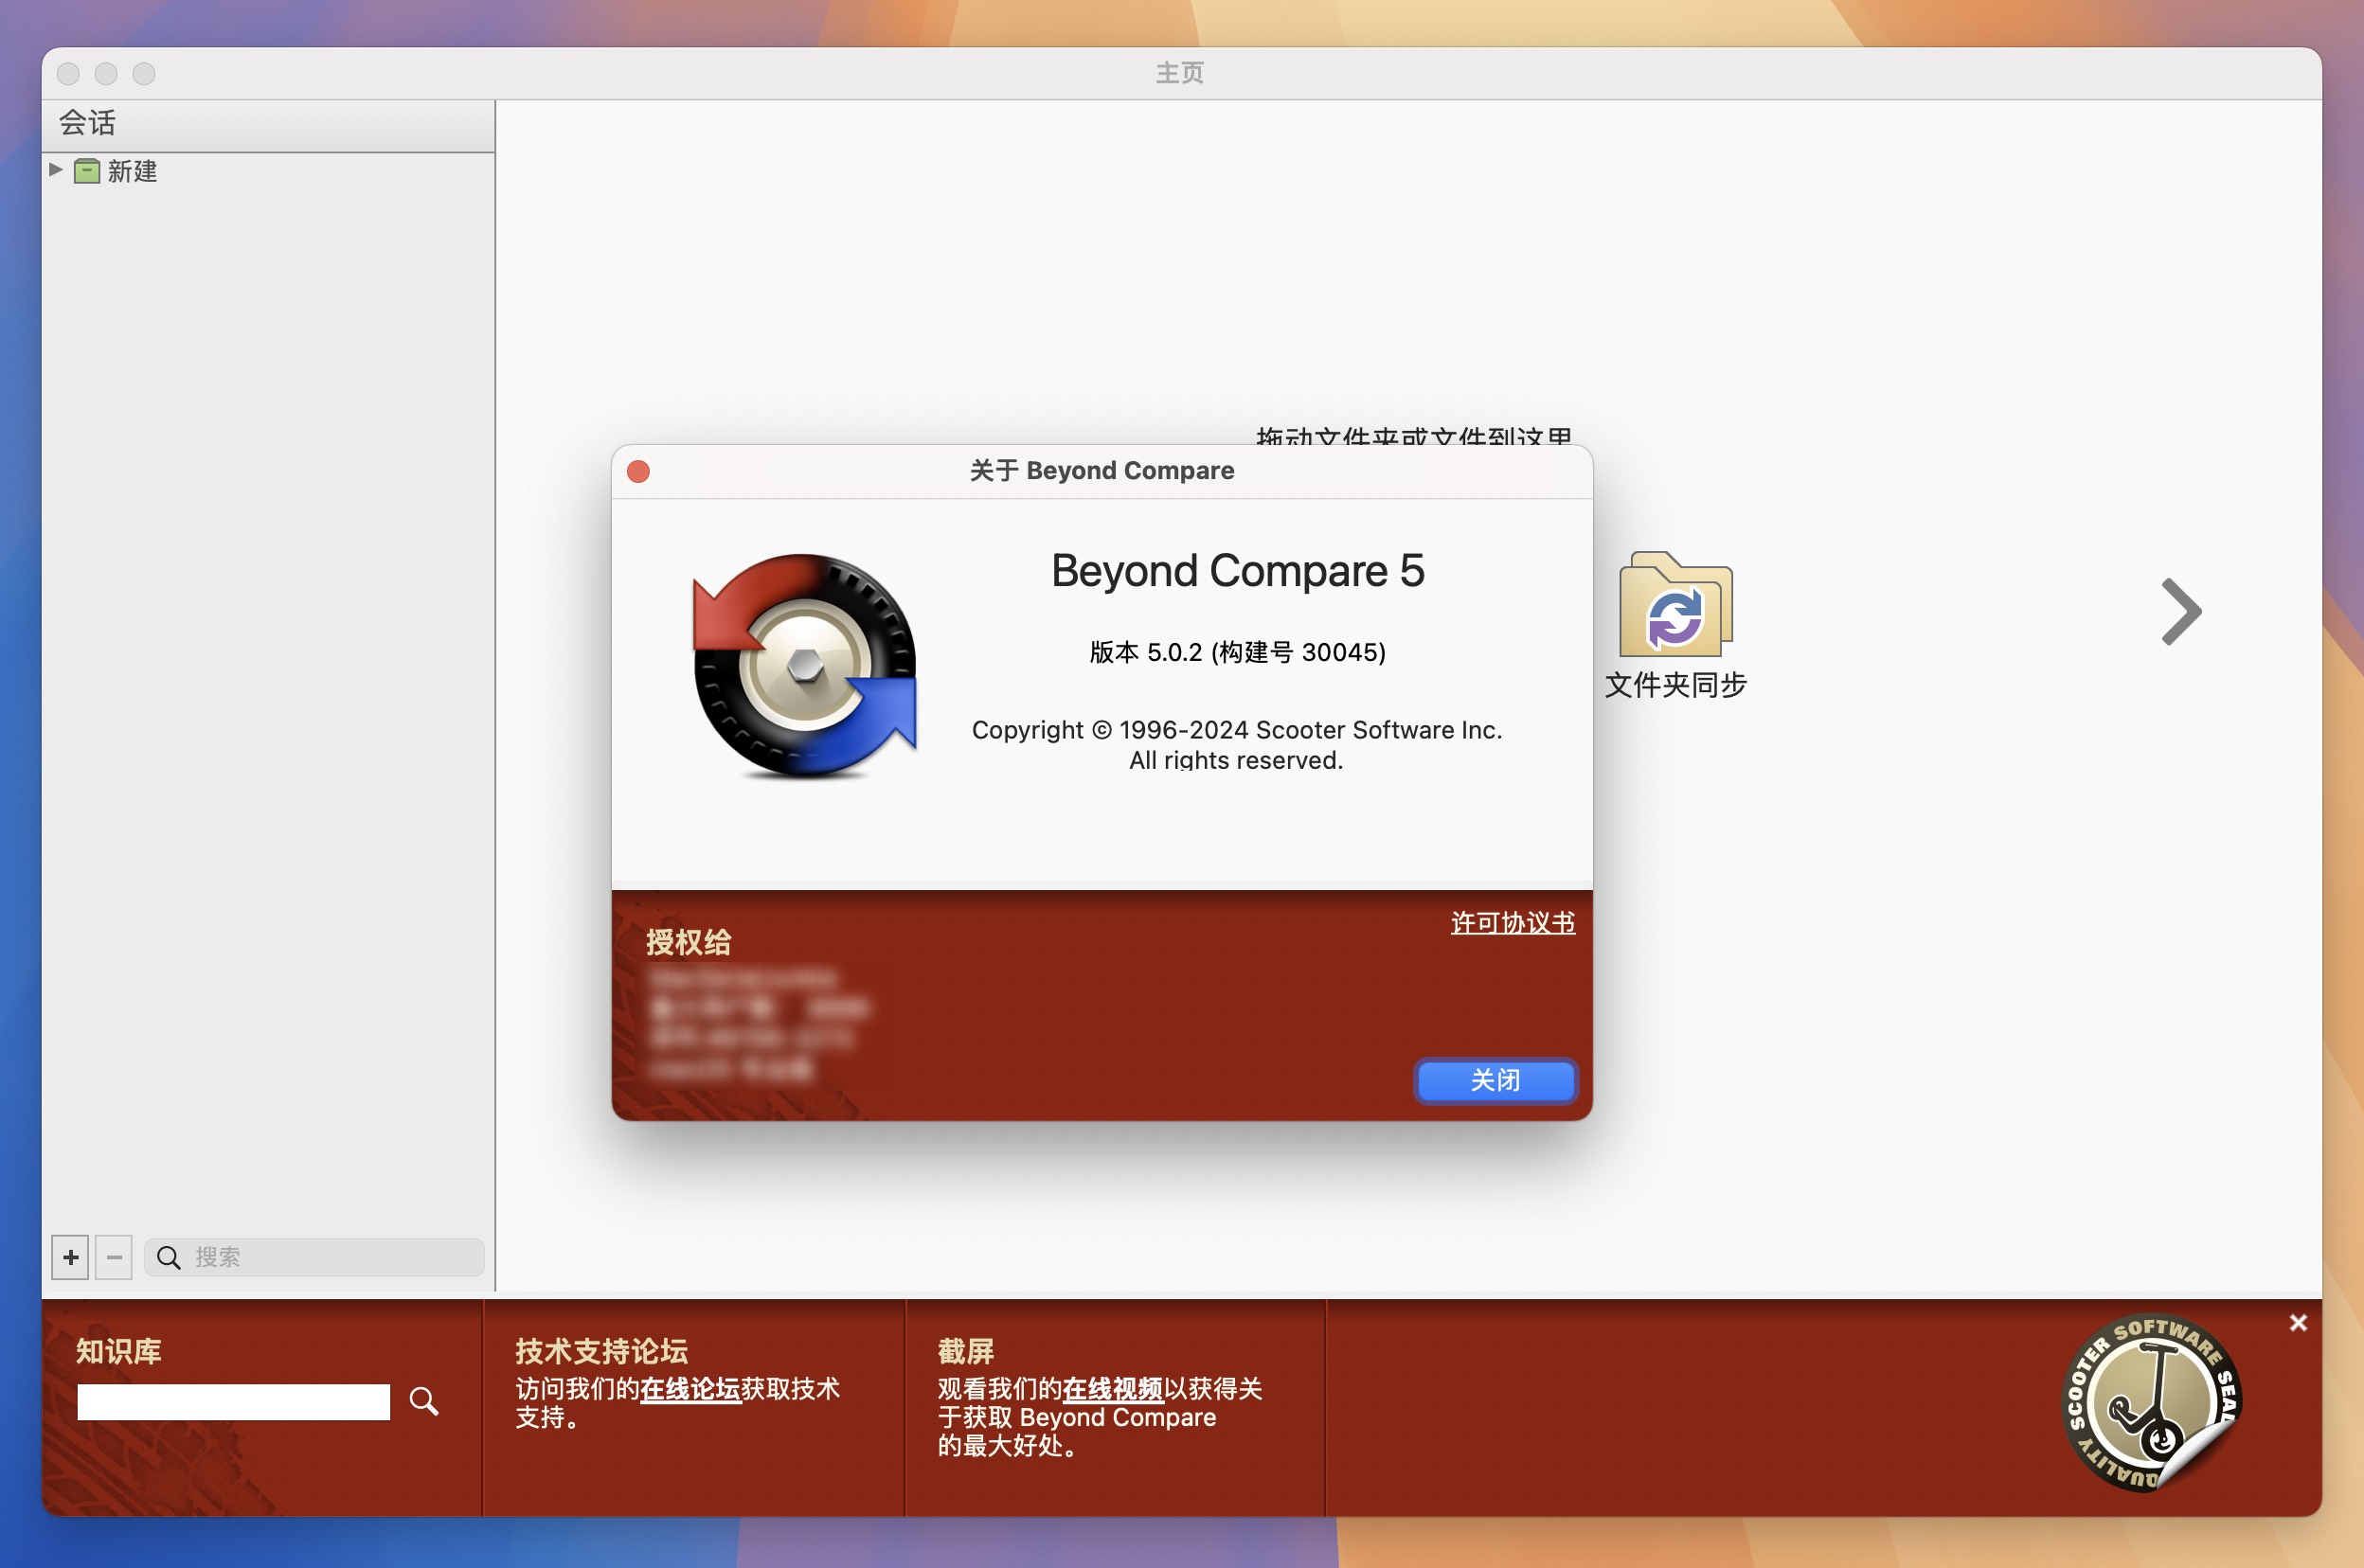Click the 授权给 label in About dialog

click(x=688, y=942)
